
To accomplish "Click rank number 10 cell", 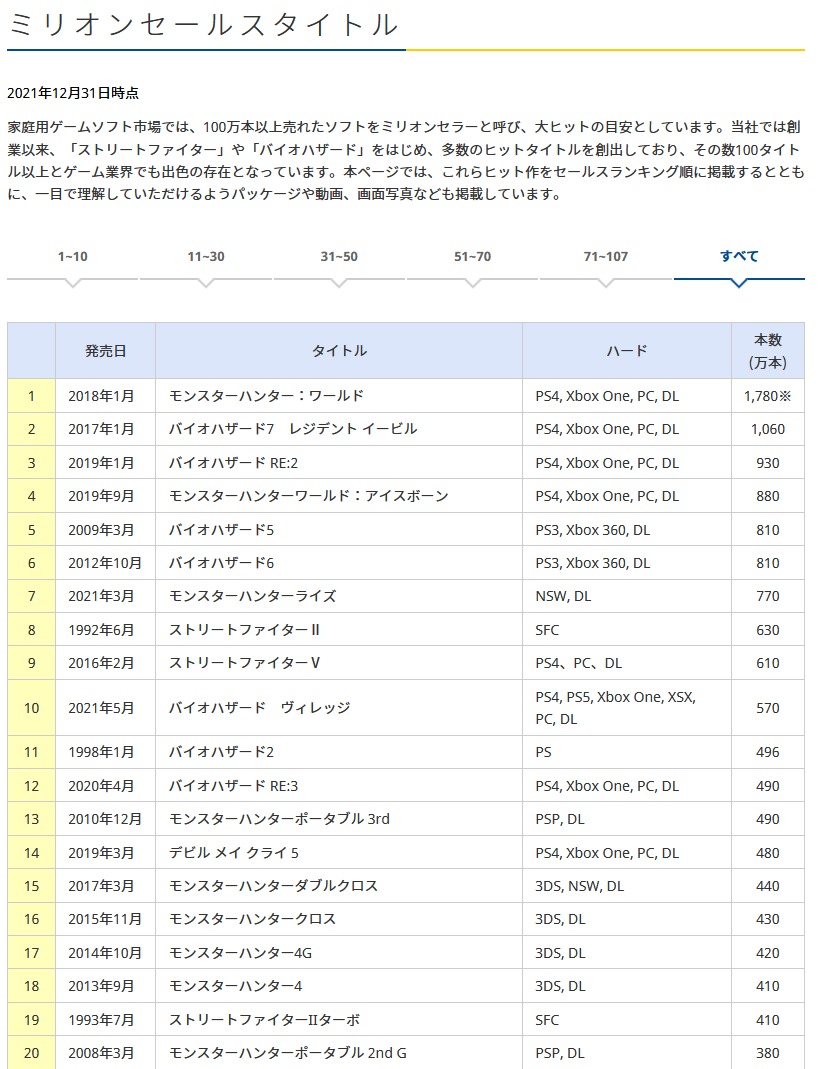I will point(31,708).
